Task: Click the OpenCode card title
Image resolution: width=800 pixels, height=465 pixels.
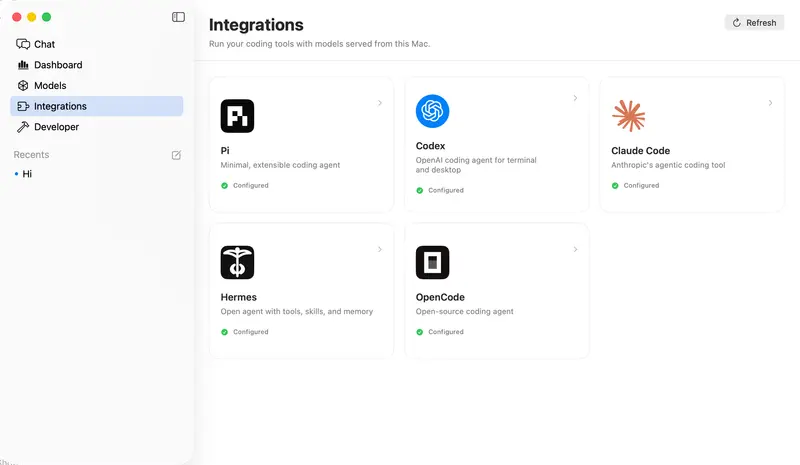Action: pos(440,298)
